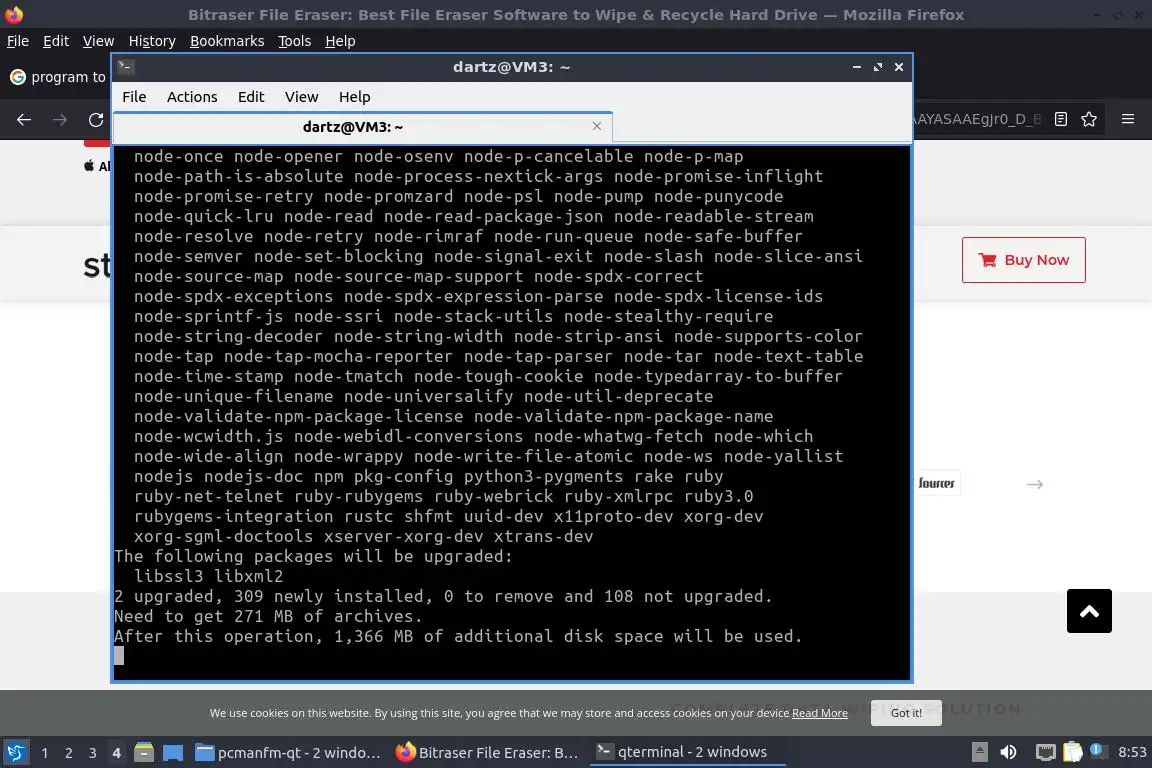Go forward in Firefox
1152x768 pixels.
pyautogui.click(x=60, y=119)
